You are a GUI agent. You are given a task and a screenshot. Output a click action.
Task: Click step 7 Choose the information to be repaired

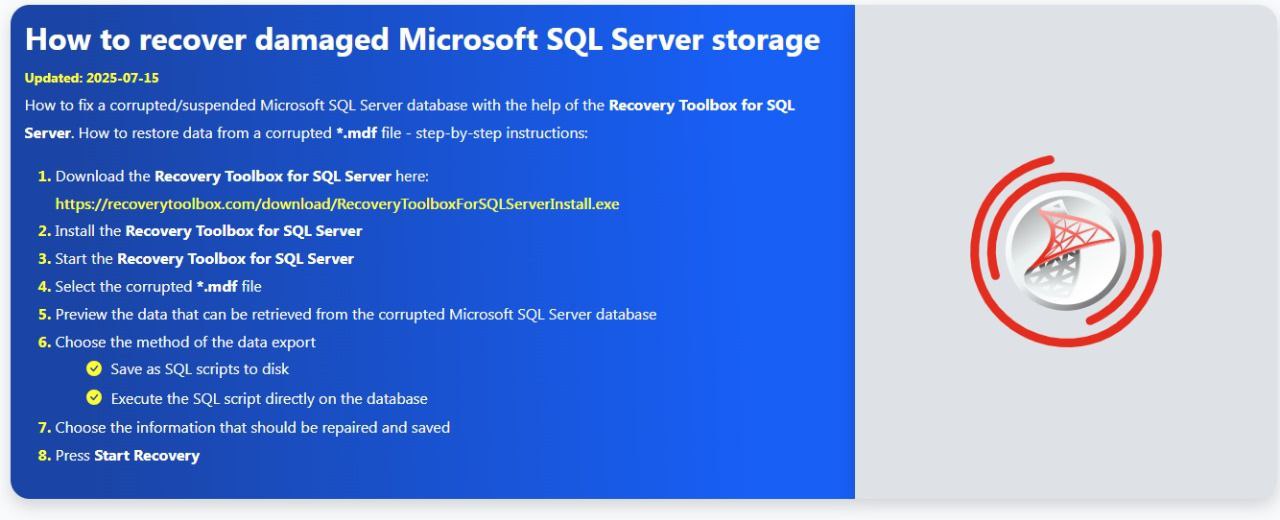coord(252,427)
